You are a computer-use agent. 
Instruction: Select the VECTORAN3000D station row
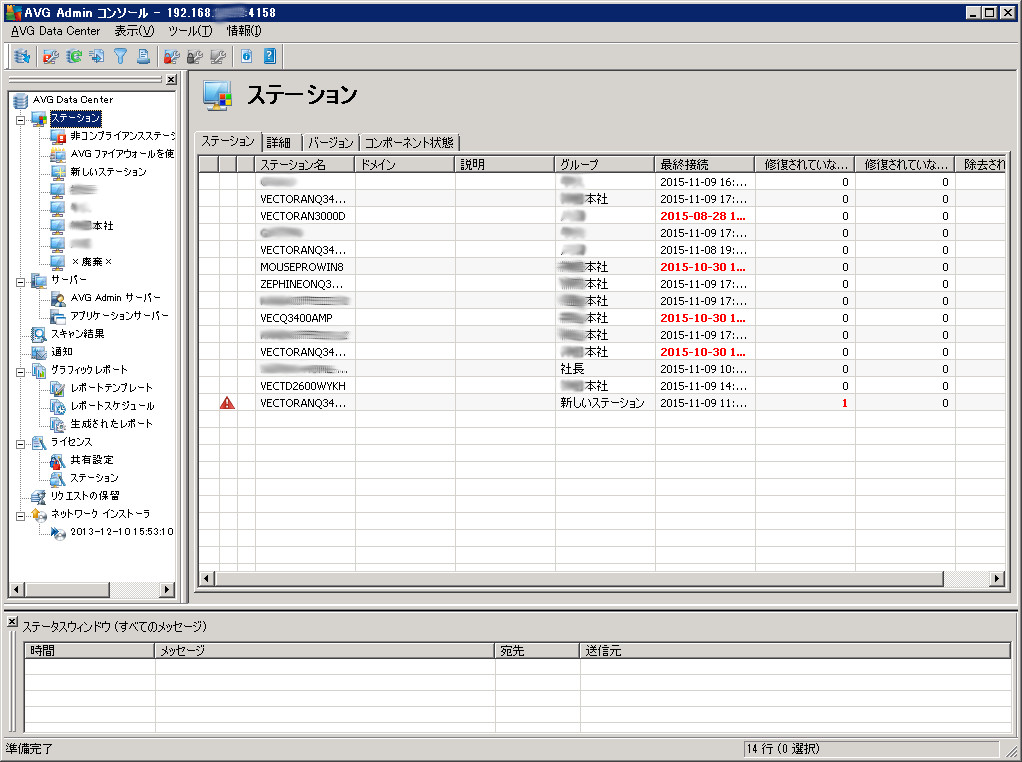tap(602, 216)
